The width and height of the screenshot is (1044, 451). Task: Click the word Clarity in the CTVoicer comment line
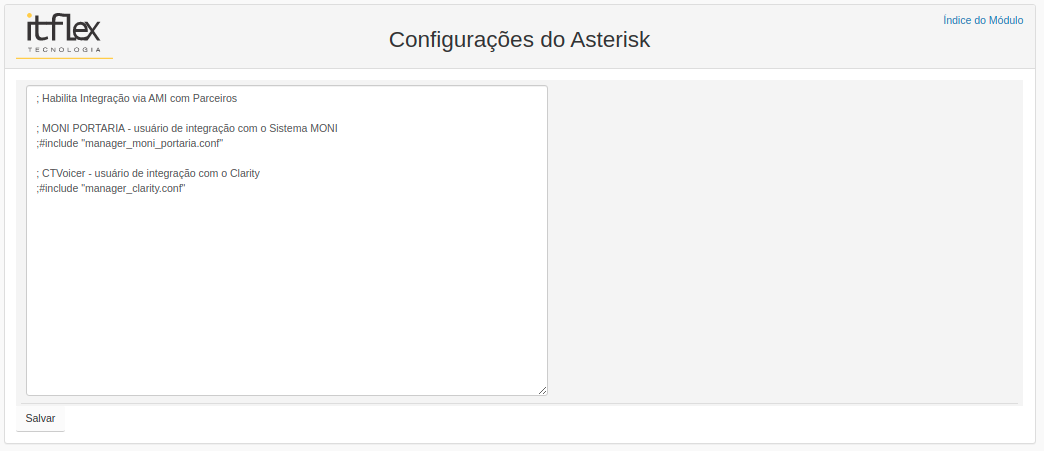tap(244, 173)
